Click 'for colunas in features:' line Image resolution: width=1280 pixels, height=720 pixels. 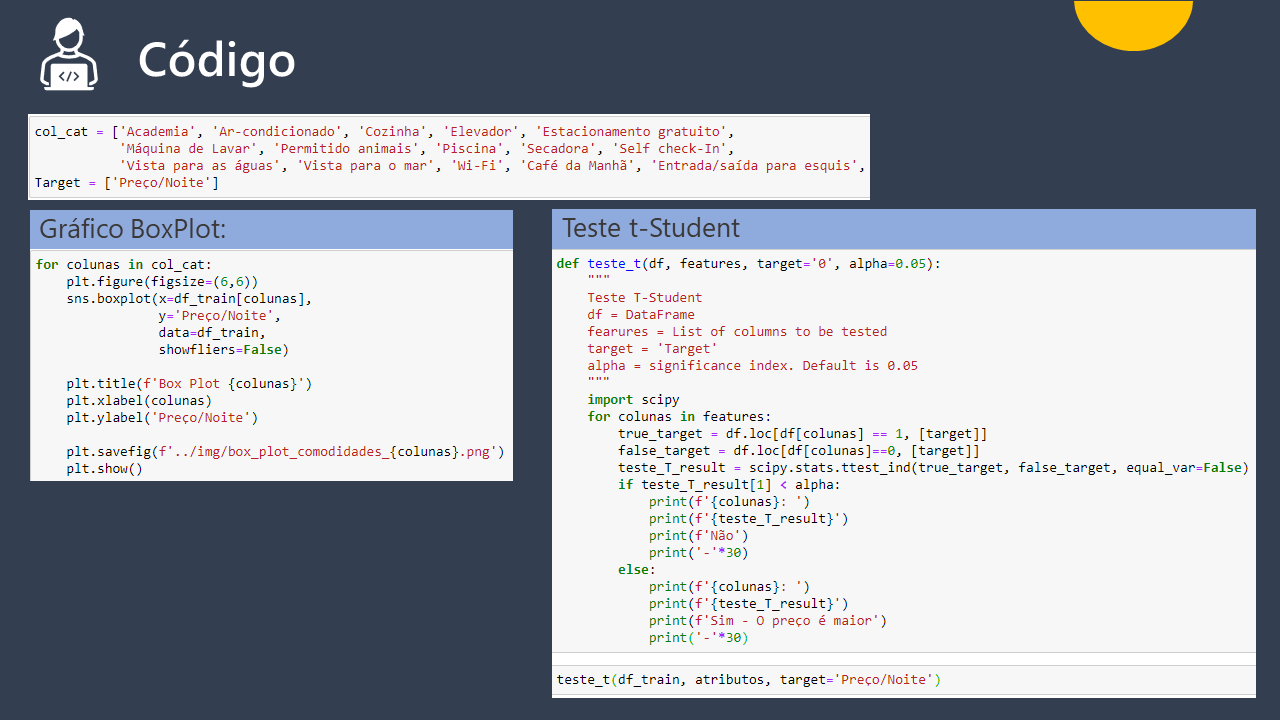pos(679,417)
